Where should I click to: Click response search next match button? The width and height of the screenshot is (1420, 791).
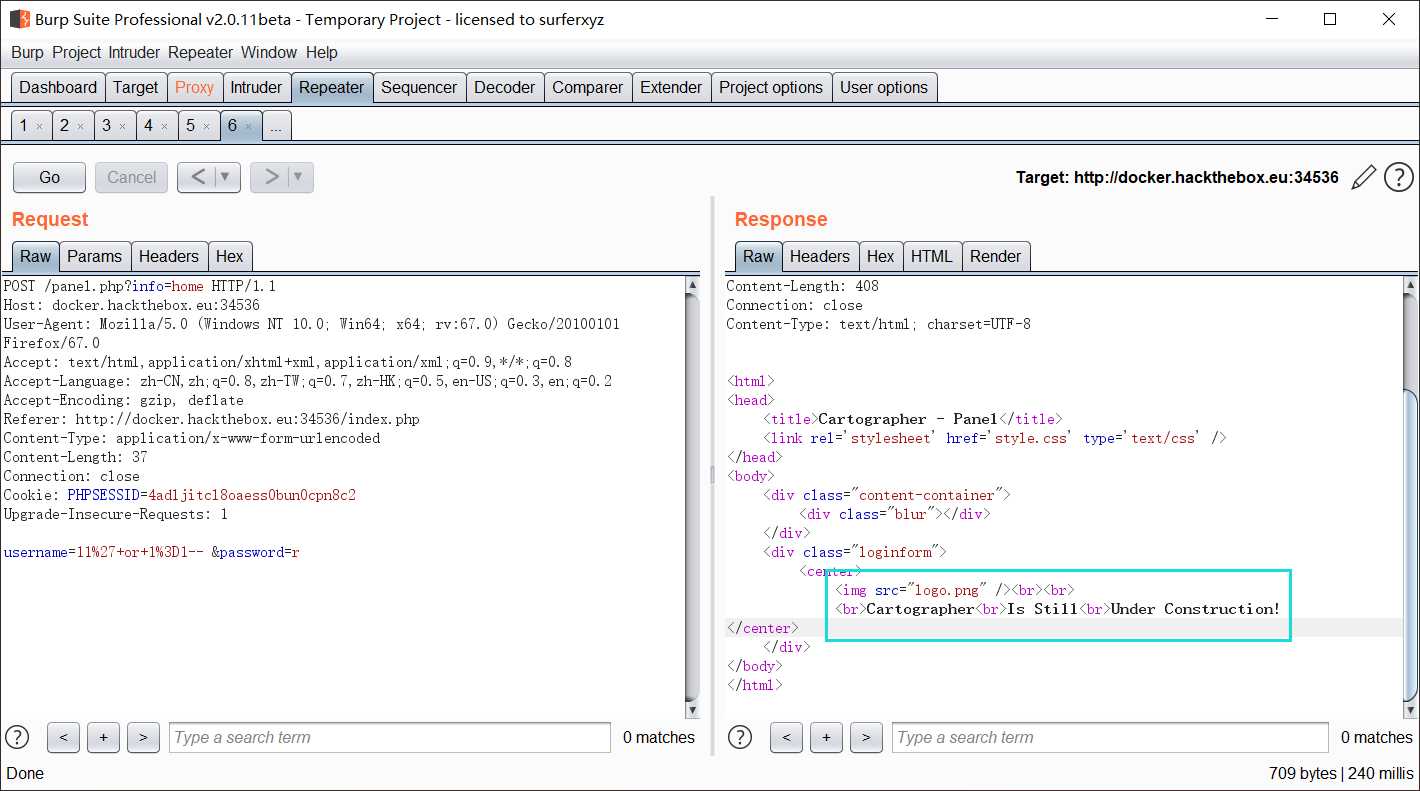[x=866, y=737]
